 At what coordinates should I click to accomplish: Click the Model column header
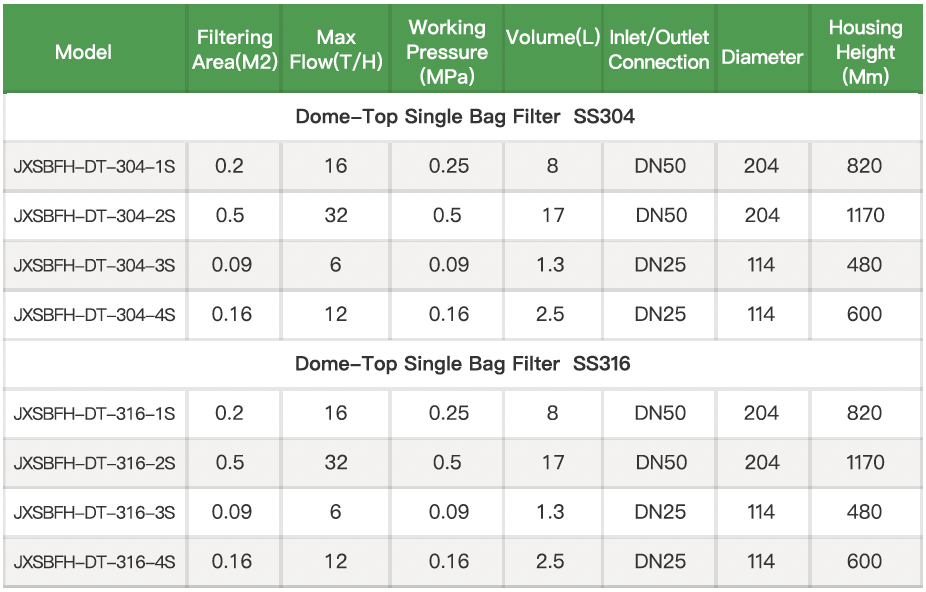point(84,52)
